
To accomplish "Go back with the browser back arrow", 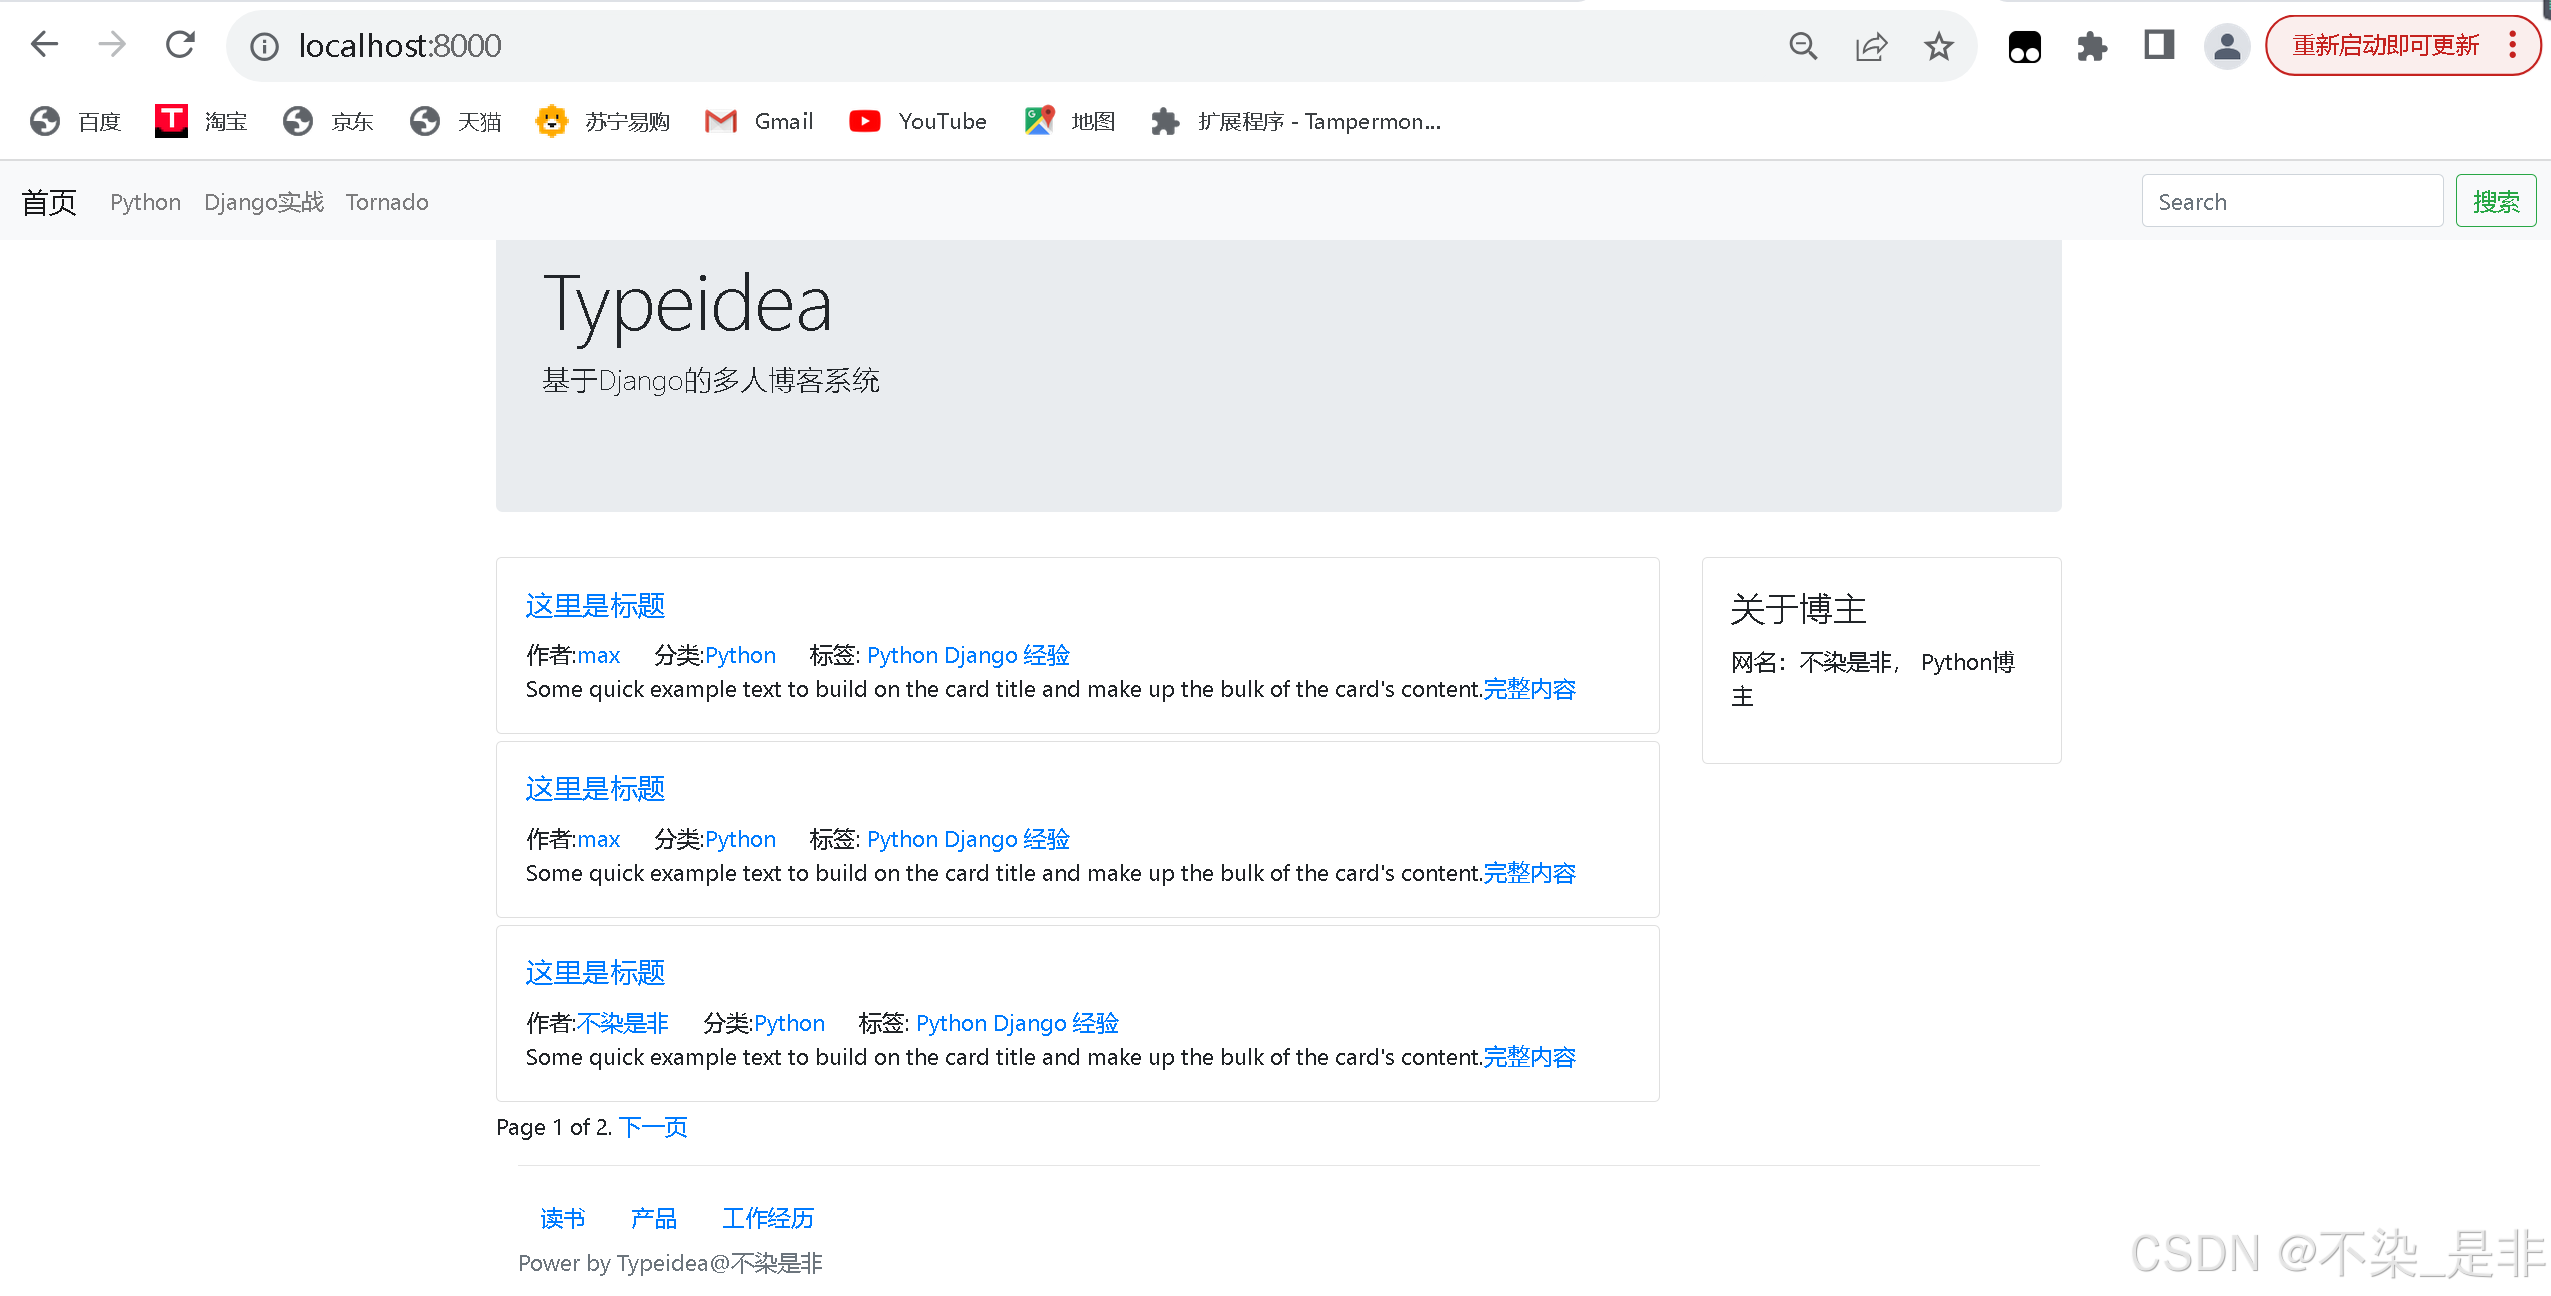I will tap(45, 45).
